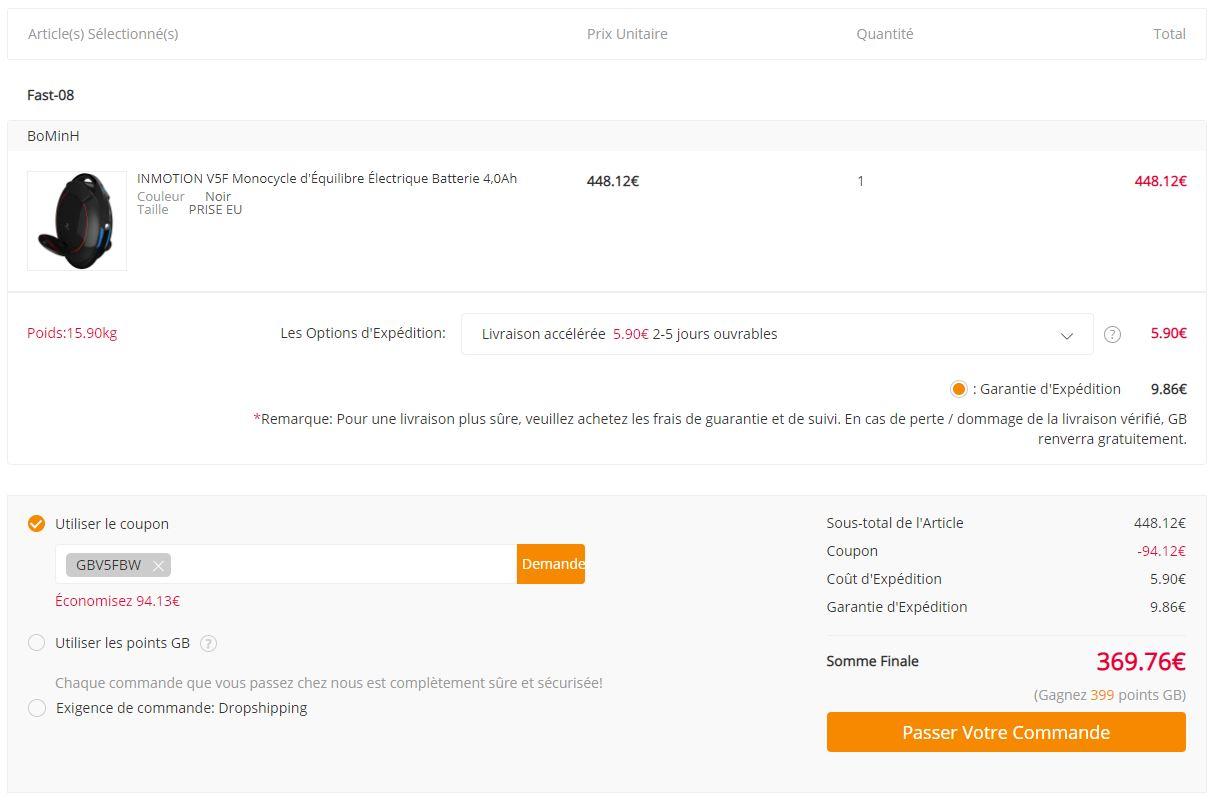Click the Article(s) Sélectionné(s) header
Viewport: 1213px width, 801px height.
point(103,34)
